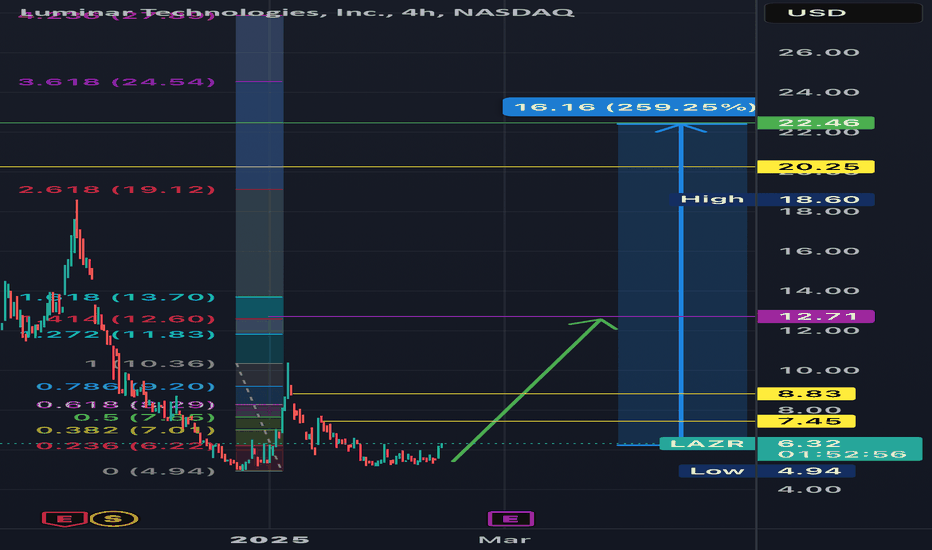This screenshot has width=932, height=550.
Task: Click the yellow S split marker
Action: tap(114, 518)
